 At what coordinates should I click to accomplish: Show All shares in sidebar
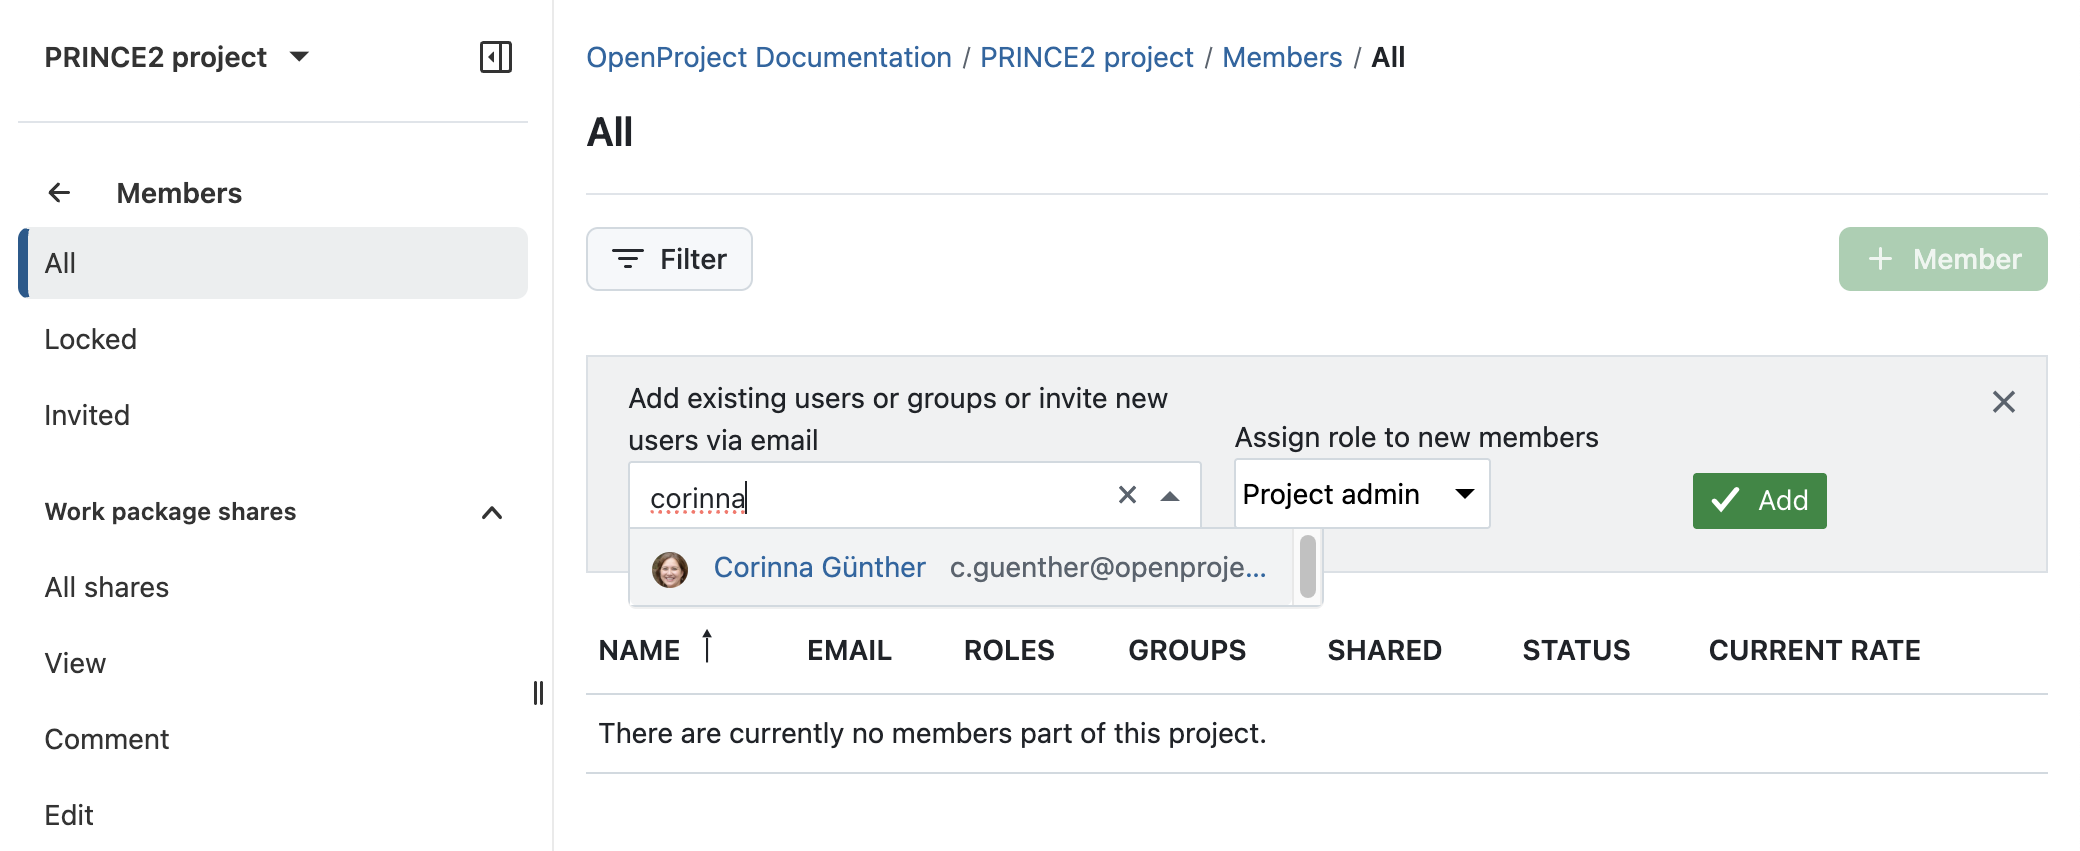107,587
